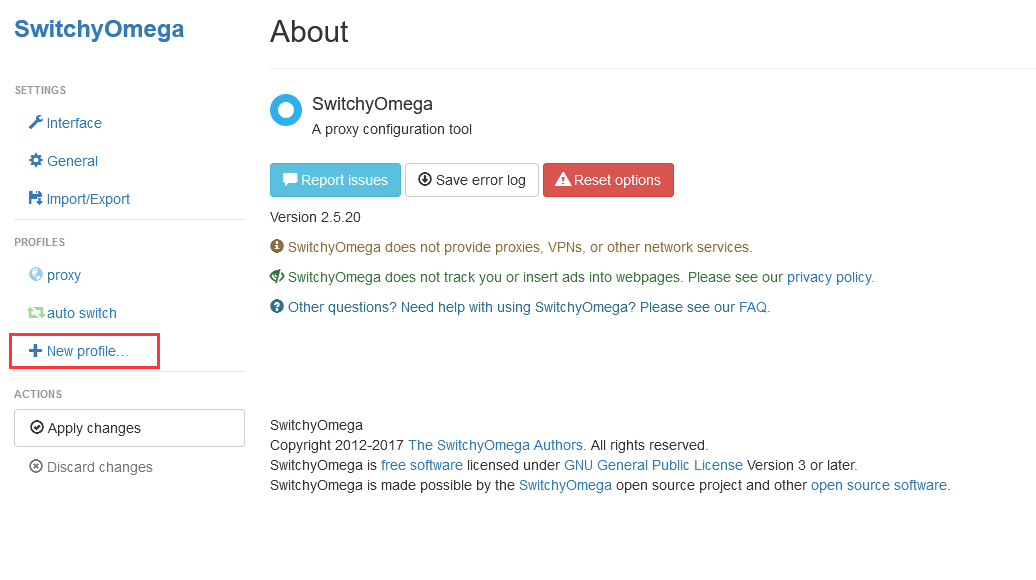The image size is (1036, 580).
Task: Open the GNU General Public License link
Action: click(x=653, y=465)
